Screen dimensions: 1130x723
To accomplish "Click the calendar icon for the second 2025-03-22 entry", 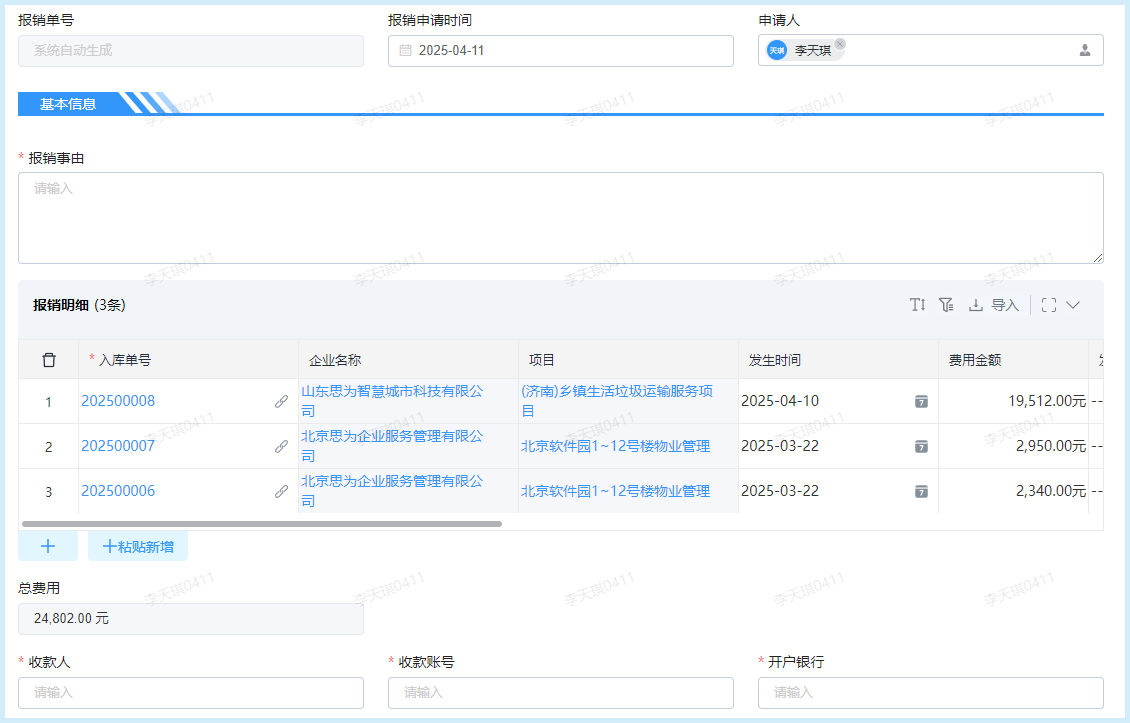I will coord(920,491).
